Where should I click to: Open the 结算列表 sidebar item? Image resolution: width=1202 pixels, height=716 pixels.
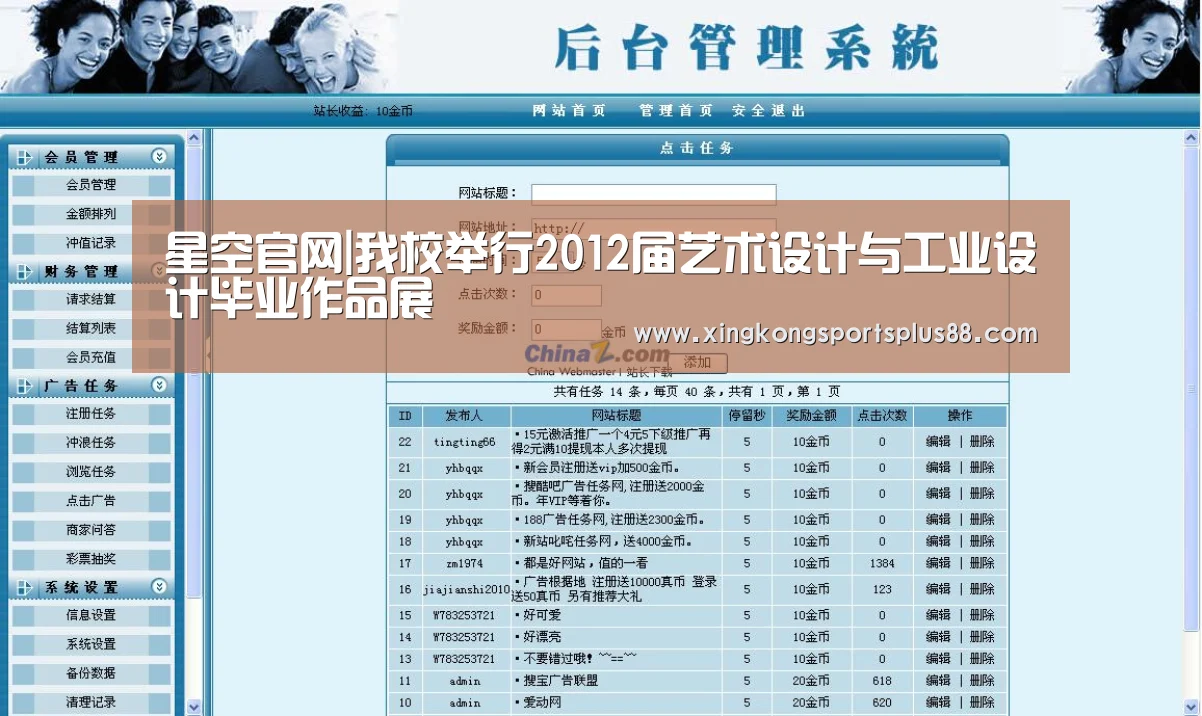coord(91,328)
